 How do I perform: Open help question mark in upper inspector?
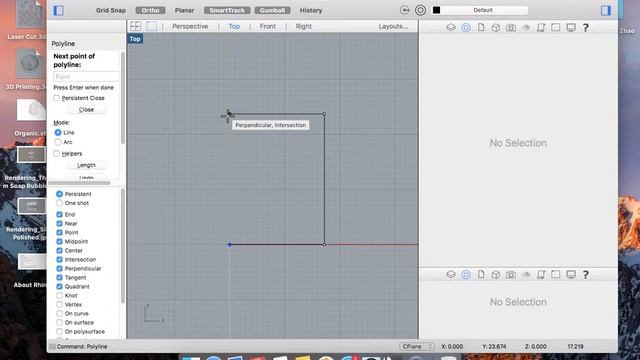click(586, 27)
